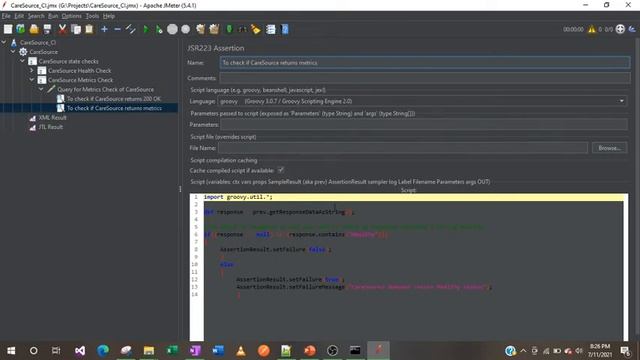Click the large Stop circle icon
This screenshot has width=640, height=360.
coord(172,29)
